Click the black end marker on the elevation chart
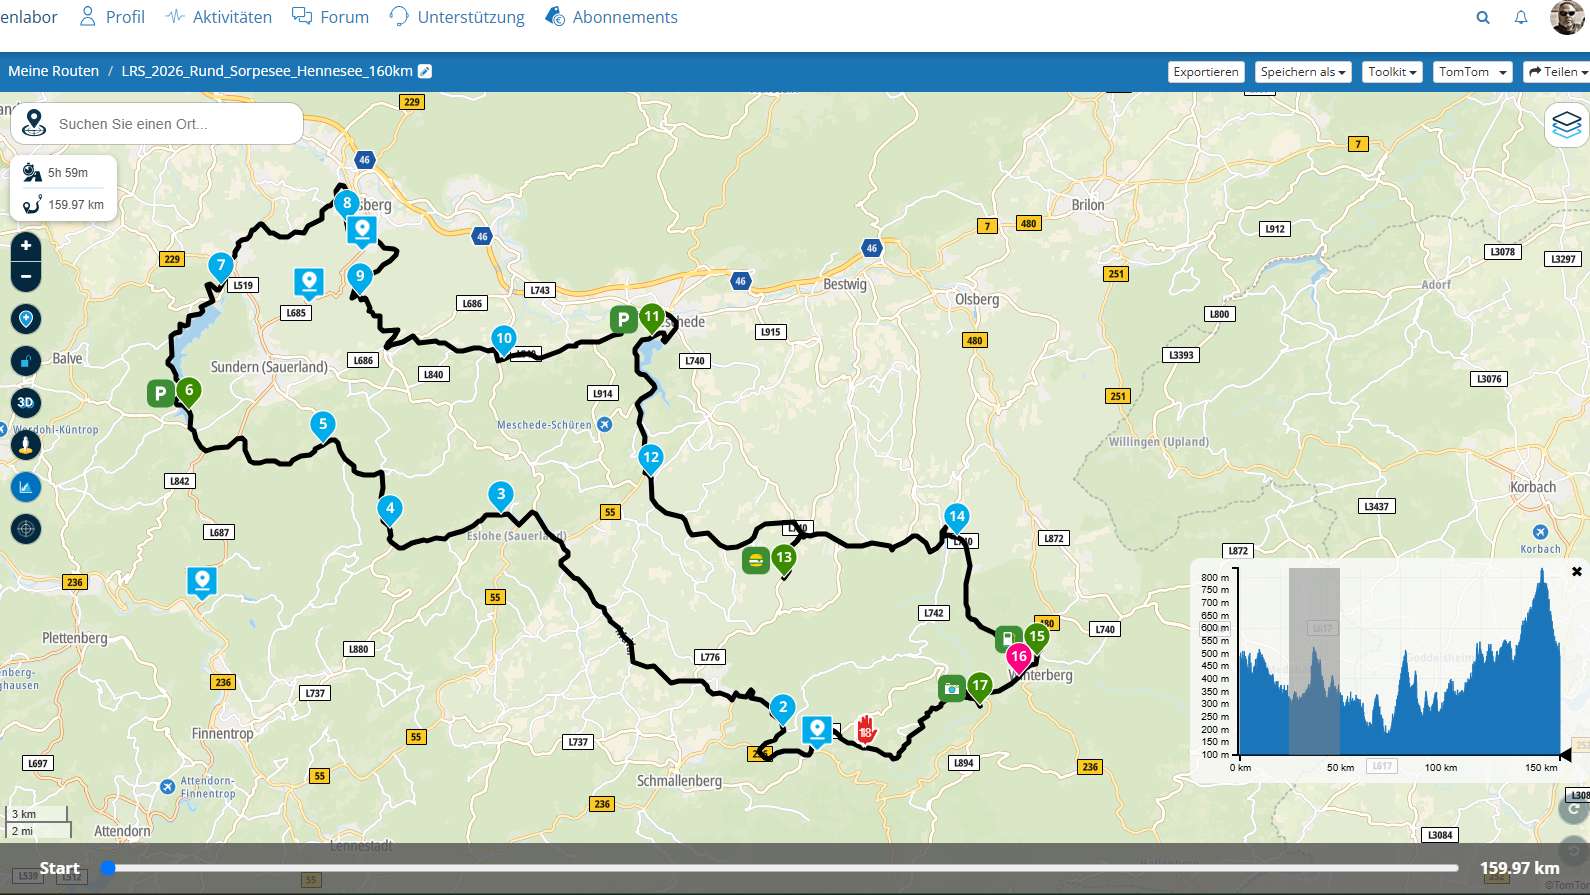The height and width of the screenshot is (895, 1590). [1566, 754]
